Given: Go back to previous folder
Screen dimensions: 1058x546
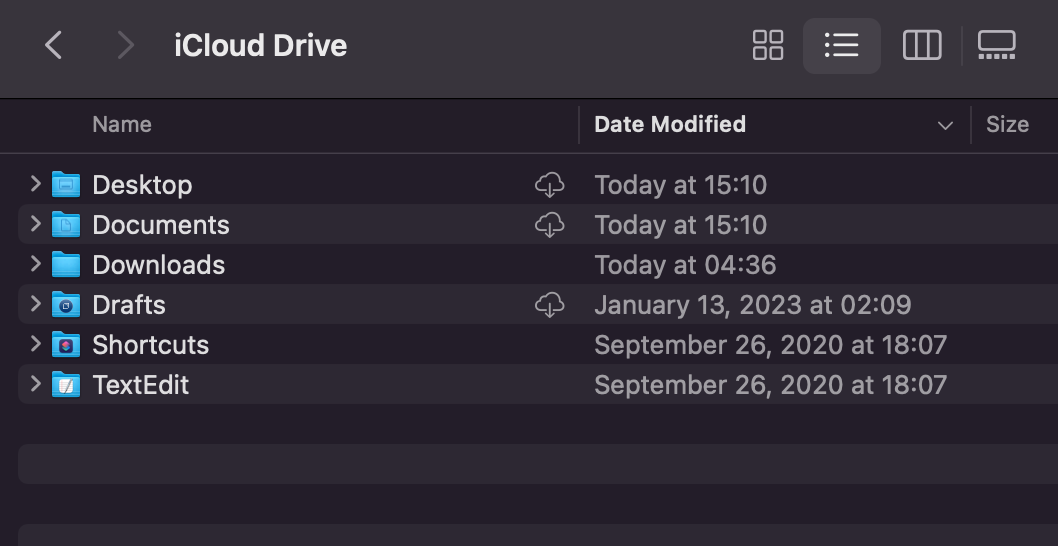Looking at the screenshot, I should [54, 45].
